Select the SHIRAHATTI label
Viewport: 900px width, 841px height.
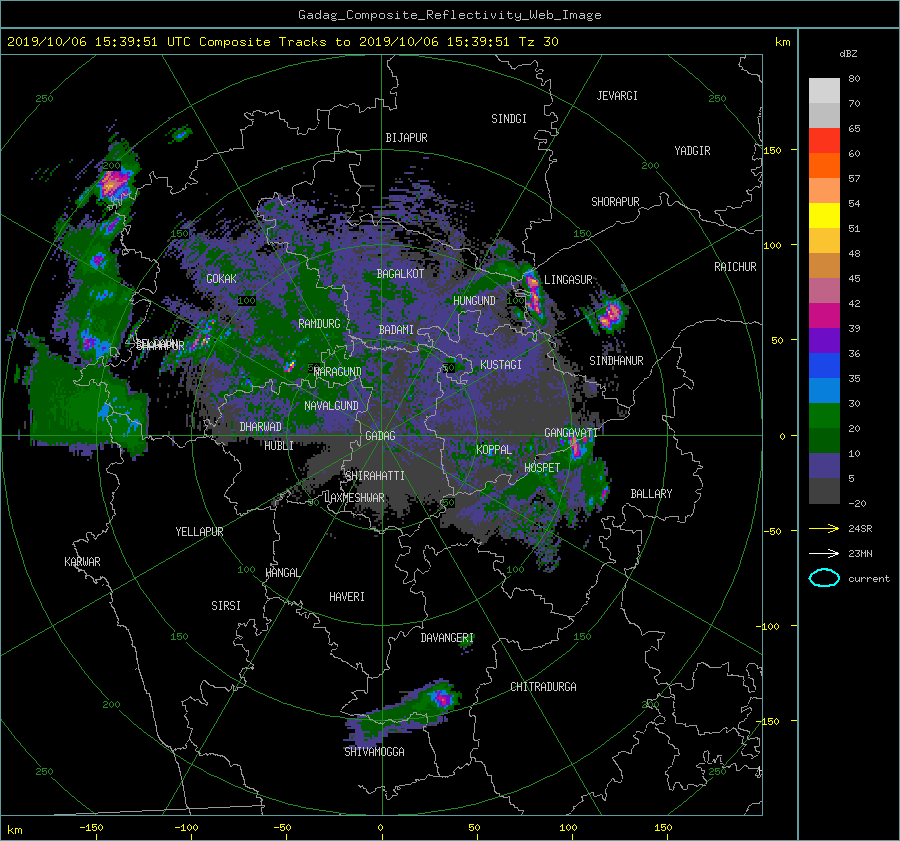pos(375,476)
